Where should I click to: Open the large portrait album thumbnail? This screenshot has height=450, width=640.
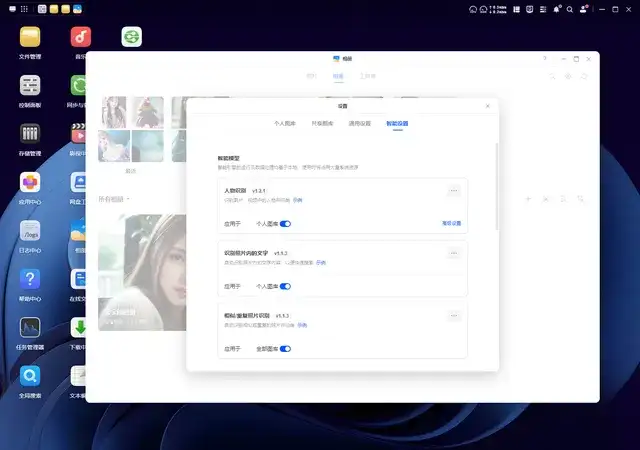click(142, 272)
